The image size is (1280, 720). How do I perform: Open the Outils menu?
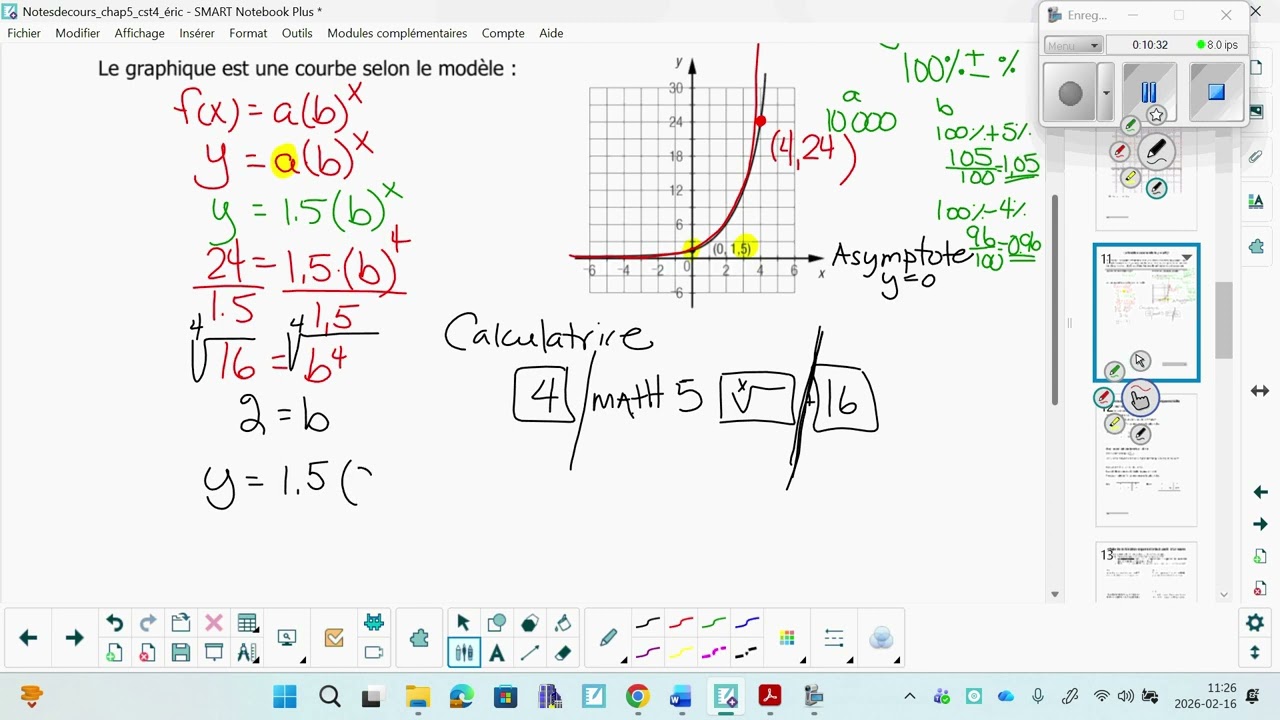[x=297, y=33]
